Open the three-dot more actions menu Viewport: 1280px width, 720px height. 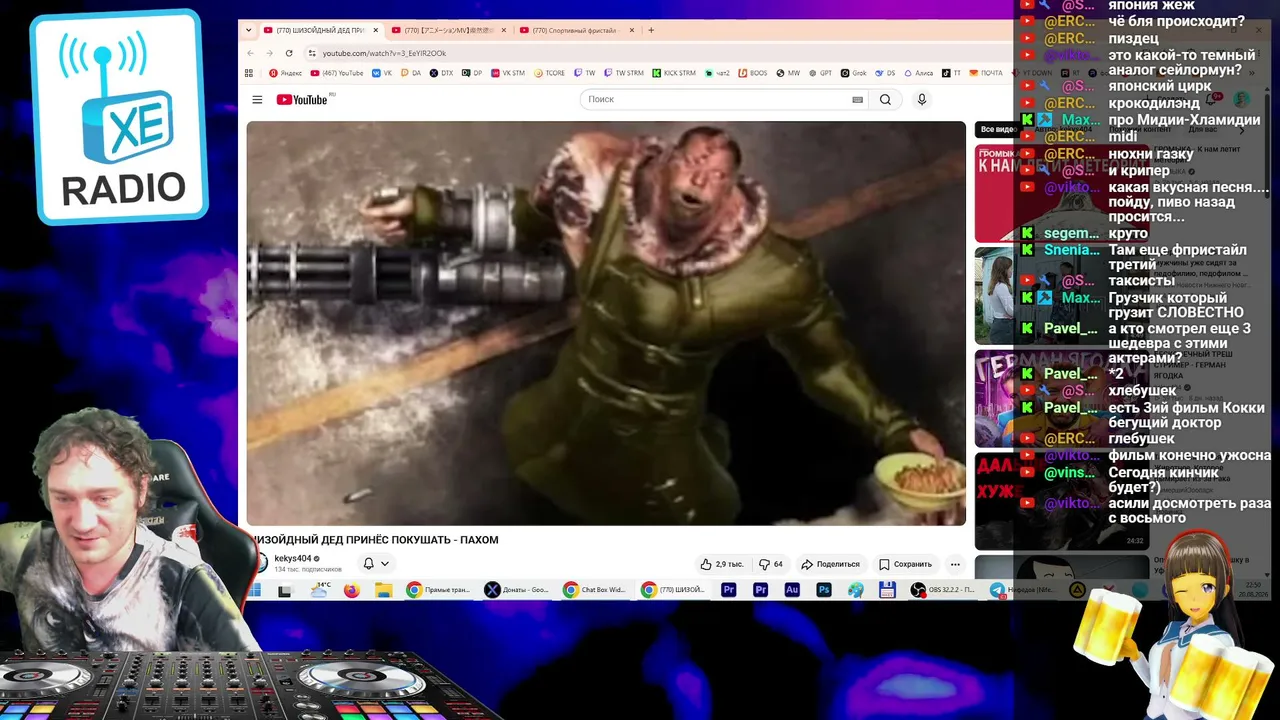(955, 564)
